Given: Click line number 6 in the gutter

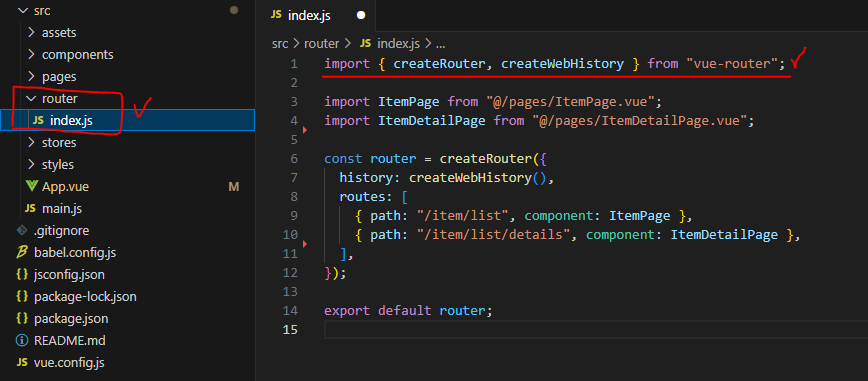Looking at the screenshot, I should coord(294,159).
